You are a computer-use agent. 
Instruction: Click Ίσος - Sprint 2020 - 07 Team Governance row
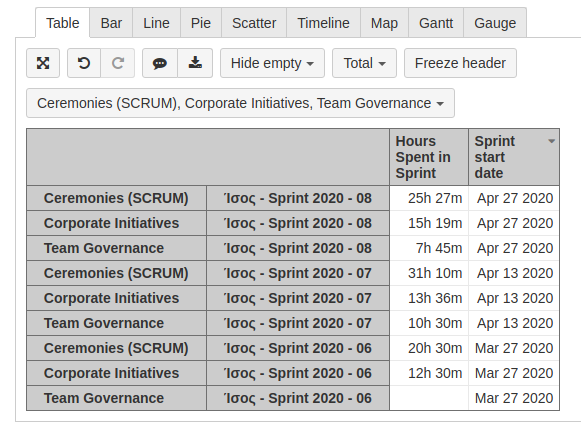[x=298, y=323]
